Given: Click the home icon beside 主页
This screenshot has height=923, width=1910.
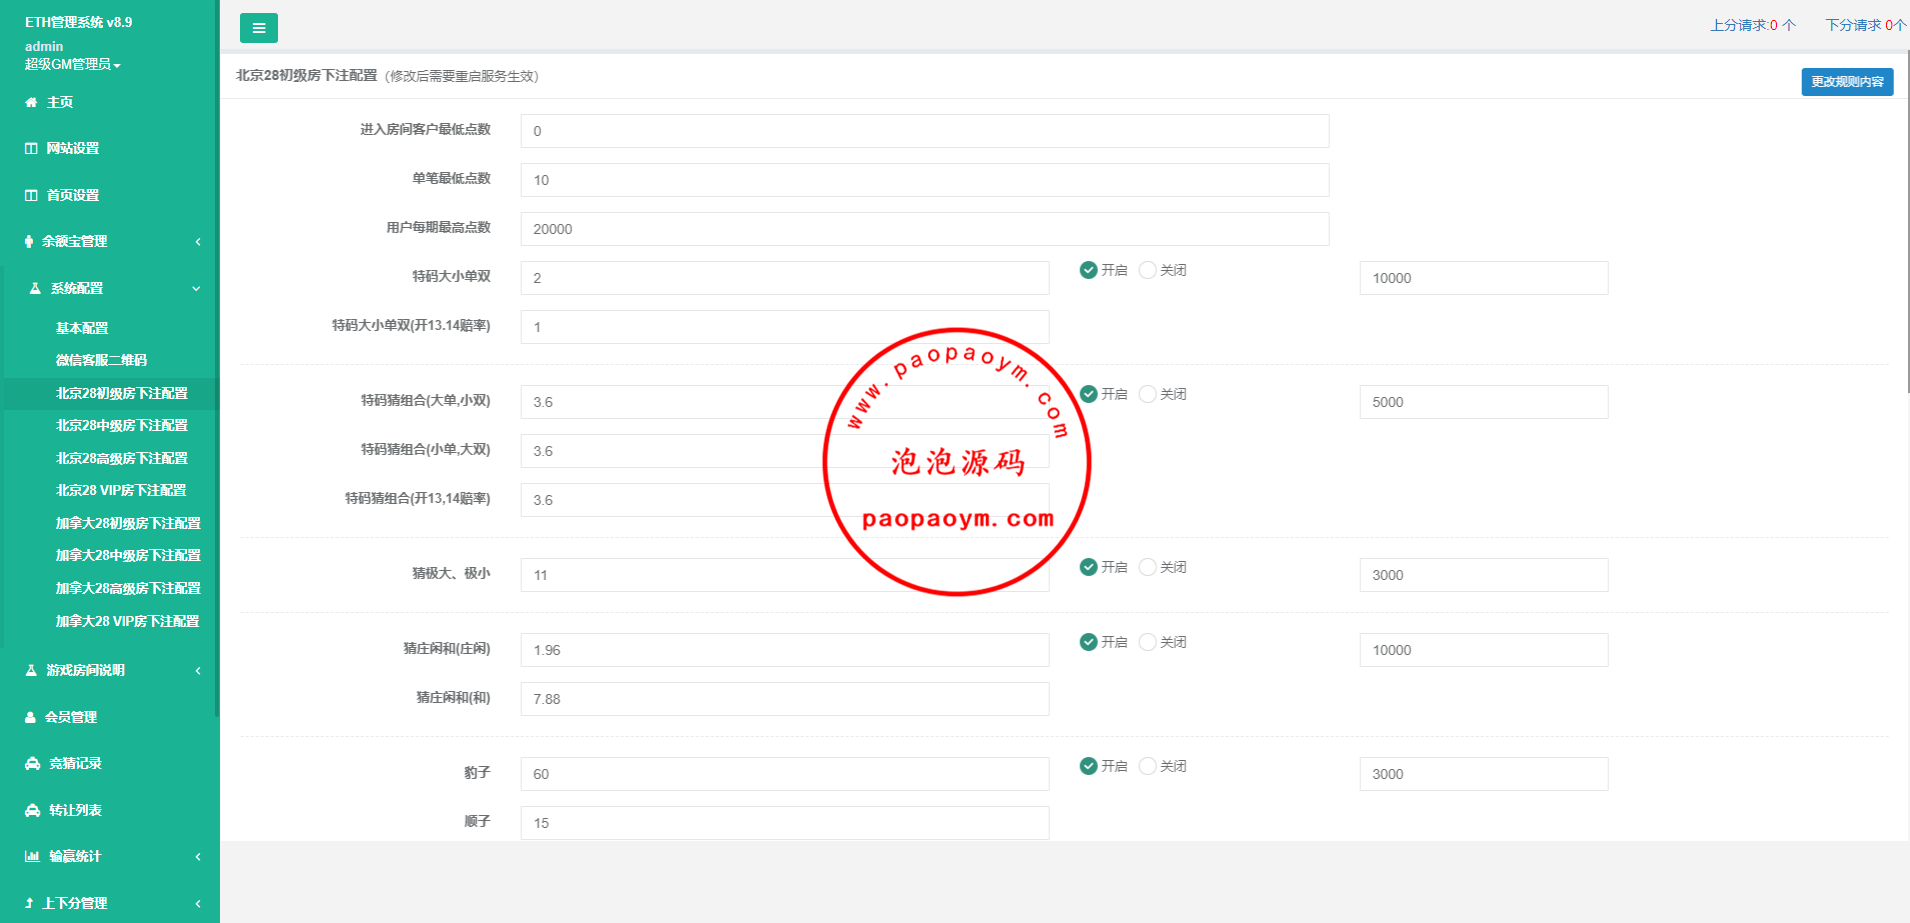Looking at the screenshot, I should 31,102.
